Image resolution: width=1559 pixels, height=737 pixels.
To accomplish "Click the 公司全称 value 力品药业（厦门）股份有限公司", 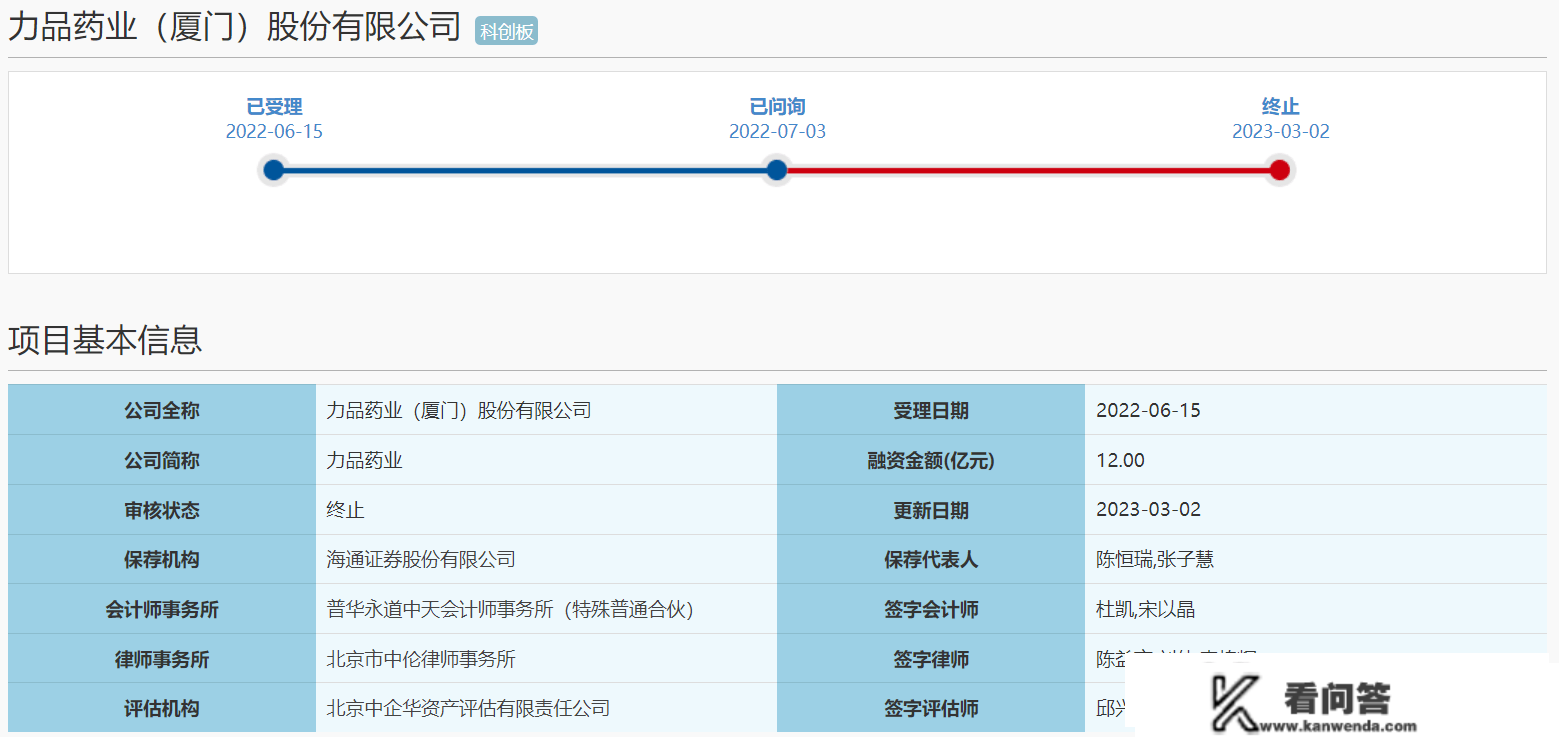I will pyautogui.click(x=459, y=410).
